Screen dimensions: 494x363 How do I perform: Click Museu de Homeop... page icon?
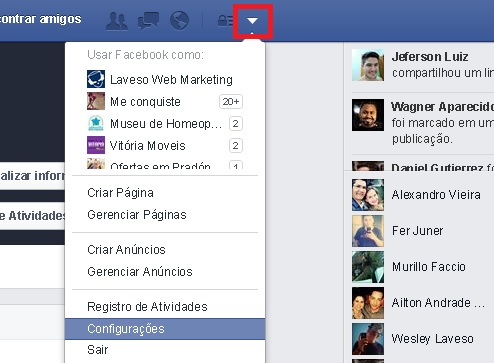click(96, 123)
